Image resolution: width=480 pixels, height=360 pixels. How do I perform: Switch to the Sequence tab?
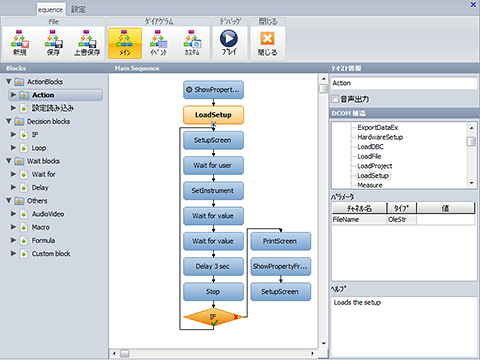50,9
